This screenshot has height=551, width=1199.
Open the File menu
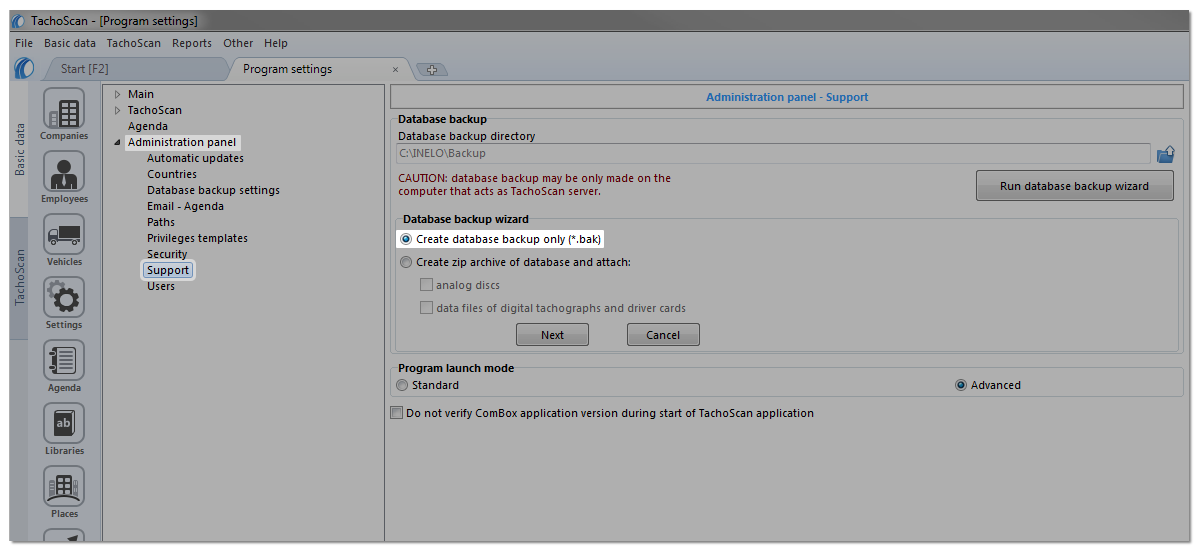pyautogui.click(x=24, y=43)
